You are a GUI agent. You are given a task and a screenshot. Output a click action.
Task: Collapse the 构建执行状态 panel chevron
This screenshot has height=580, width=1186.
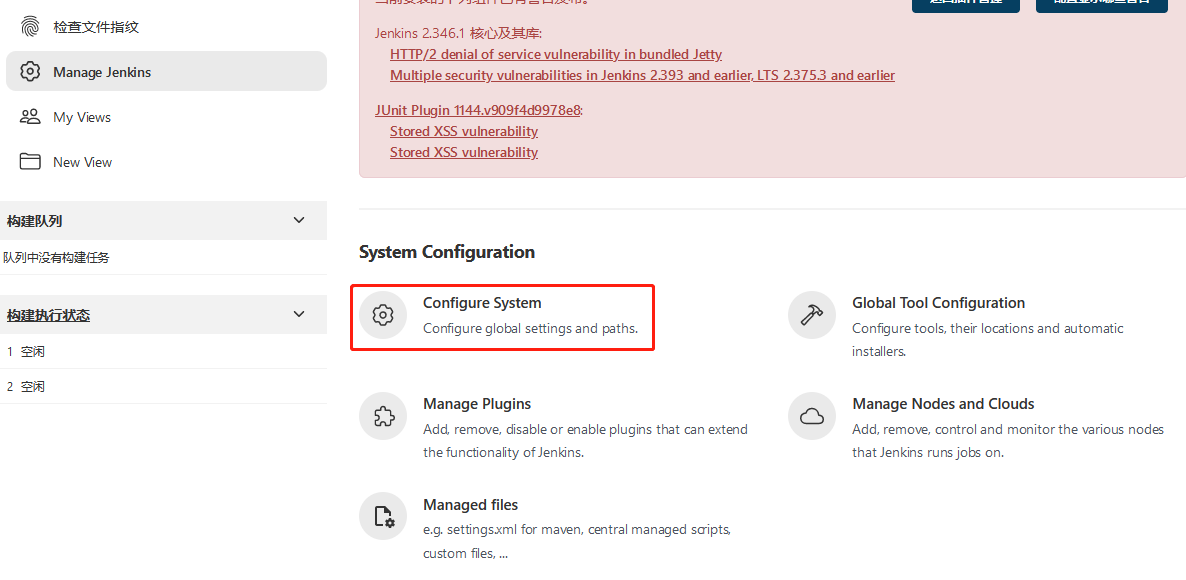point(299,314)
